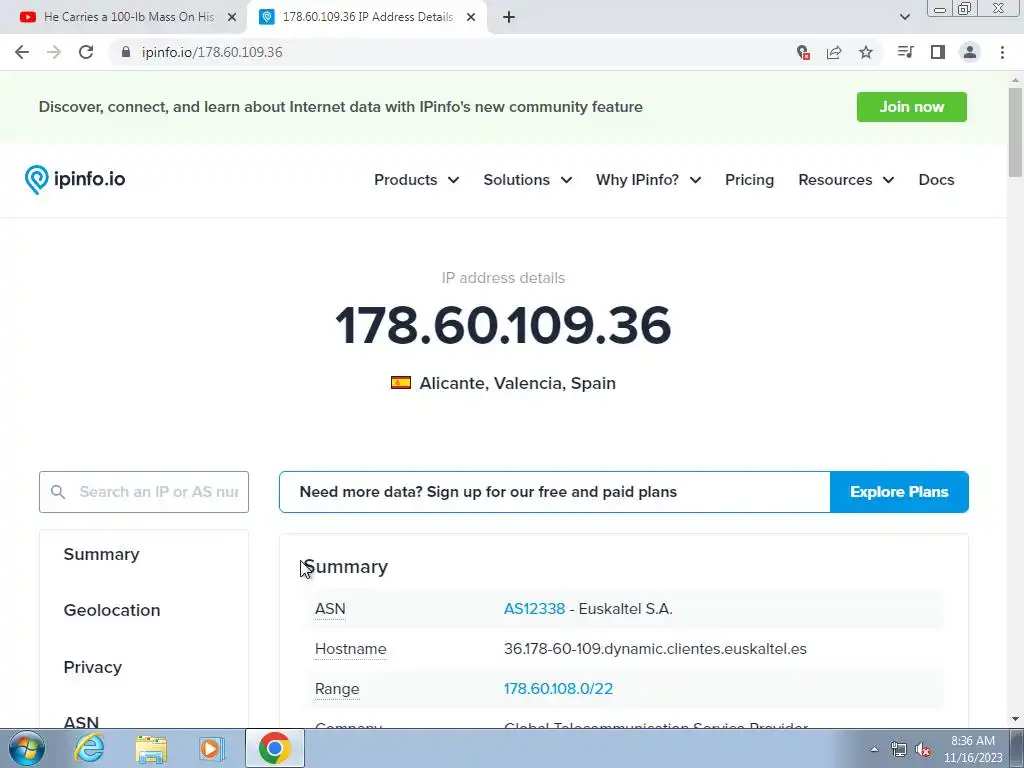Jump to the Geolocation sidebar section
This screenshot has width=1024, height=768.
(112, 610)
